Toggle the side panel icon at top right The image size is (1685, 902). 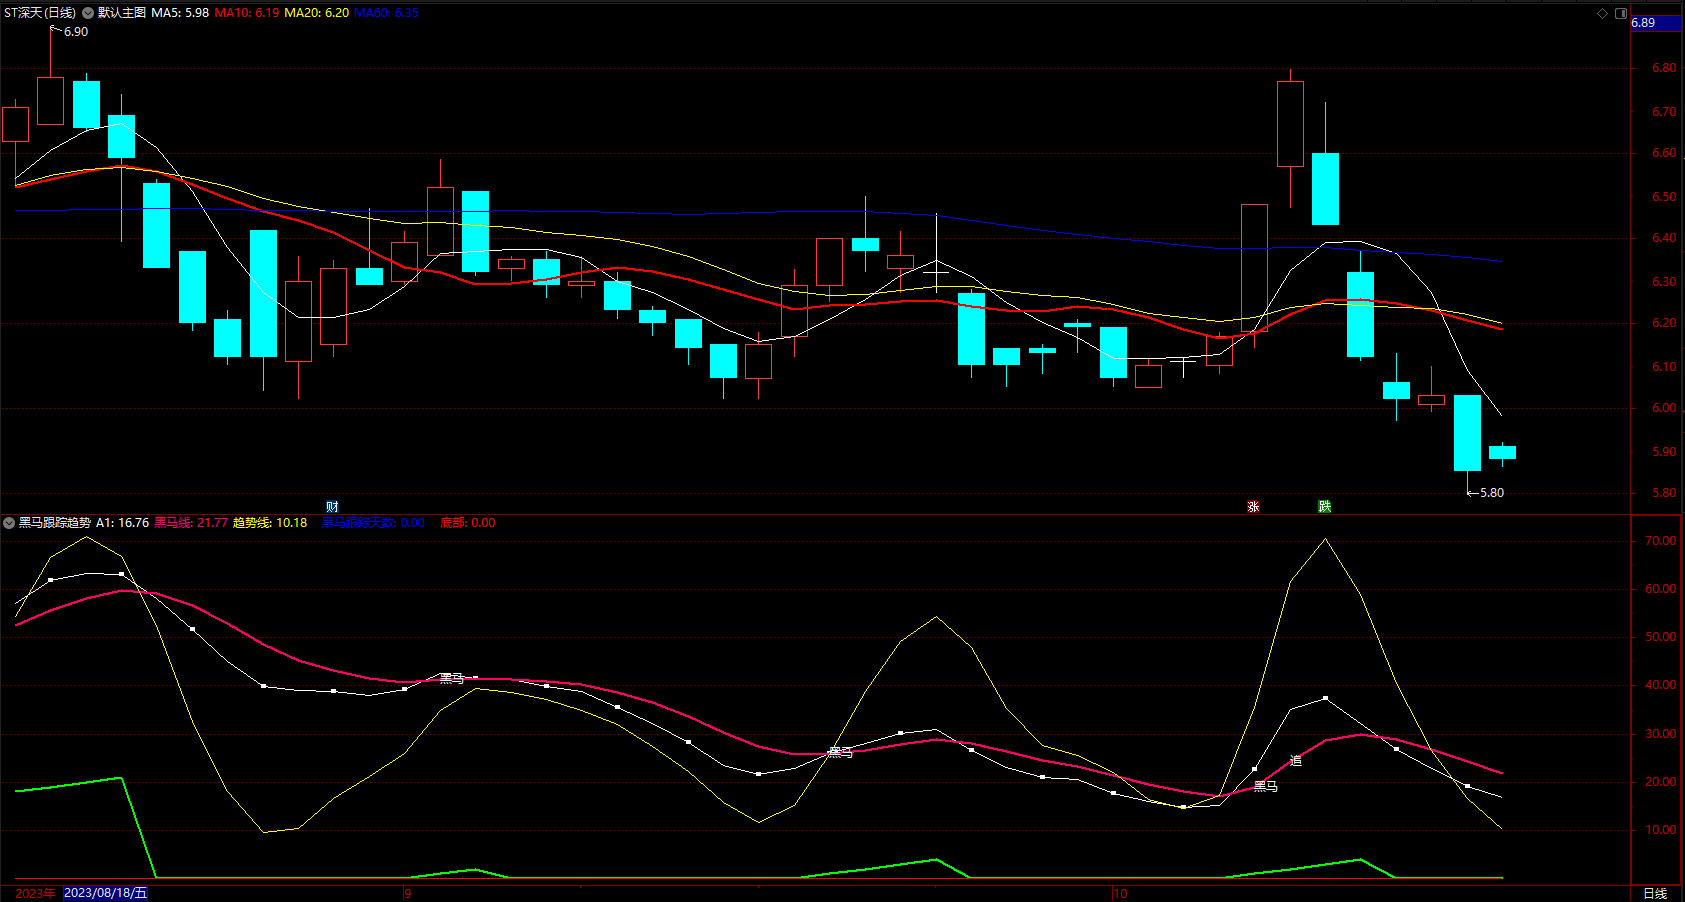pos(1621,13)
